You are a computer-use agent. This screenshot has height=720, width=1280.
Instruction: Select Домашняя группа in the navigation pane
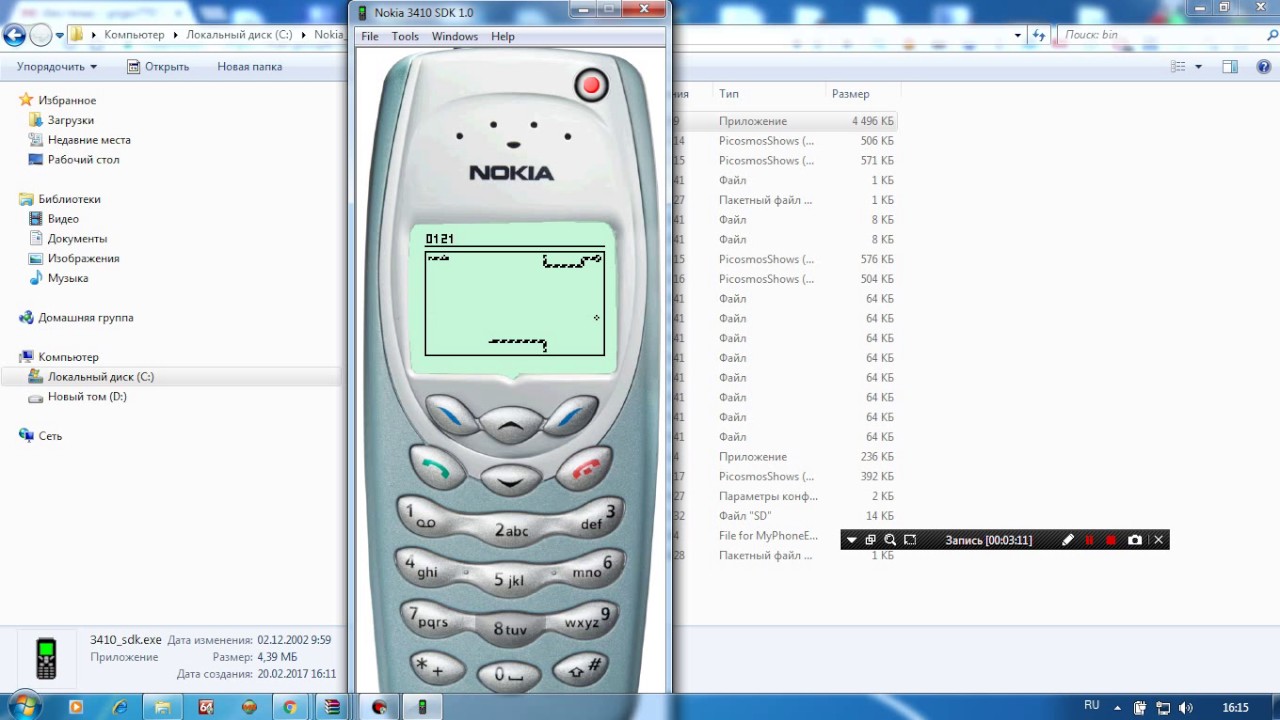coord(85,318)
